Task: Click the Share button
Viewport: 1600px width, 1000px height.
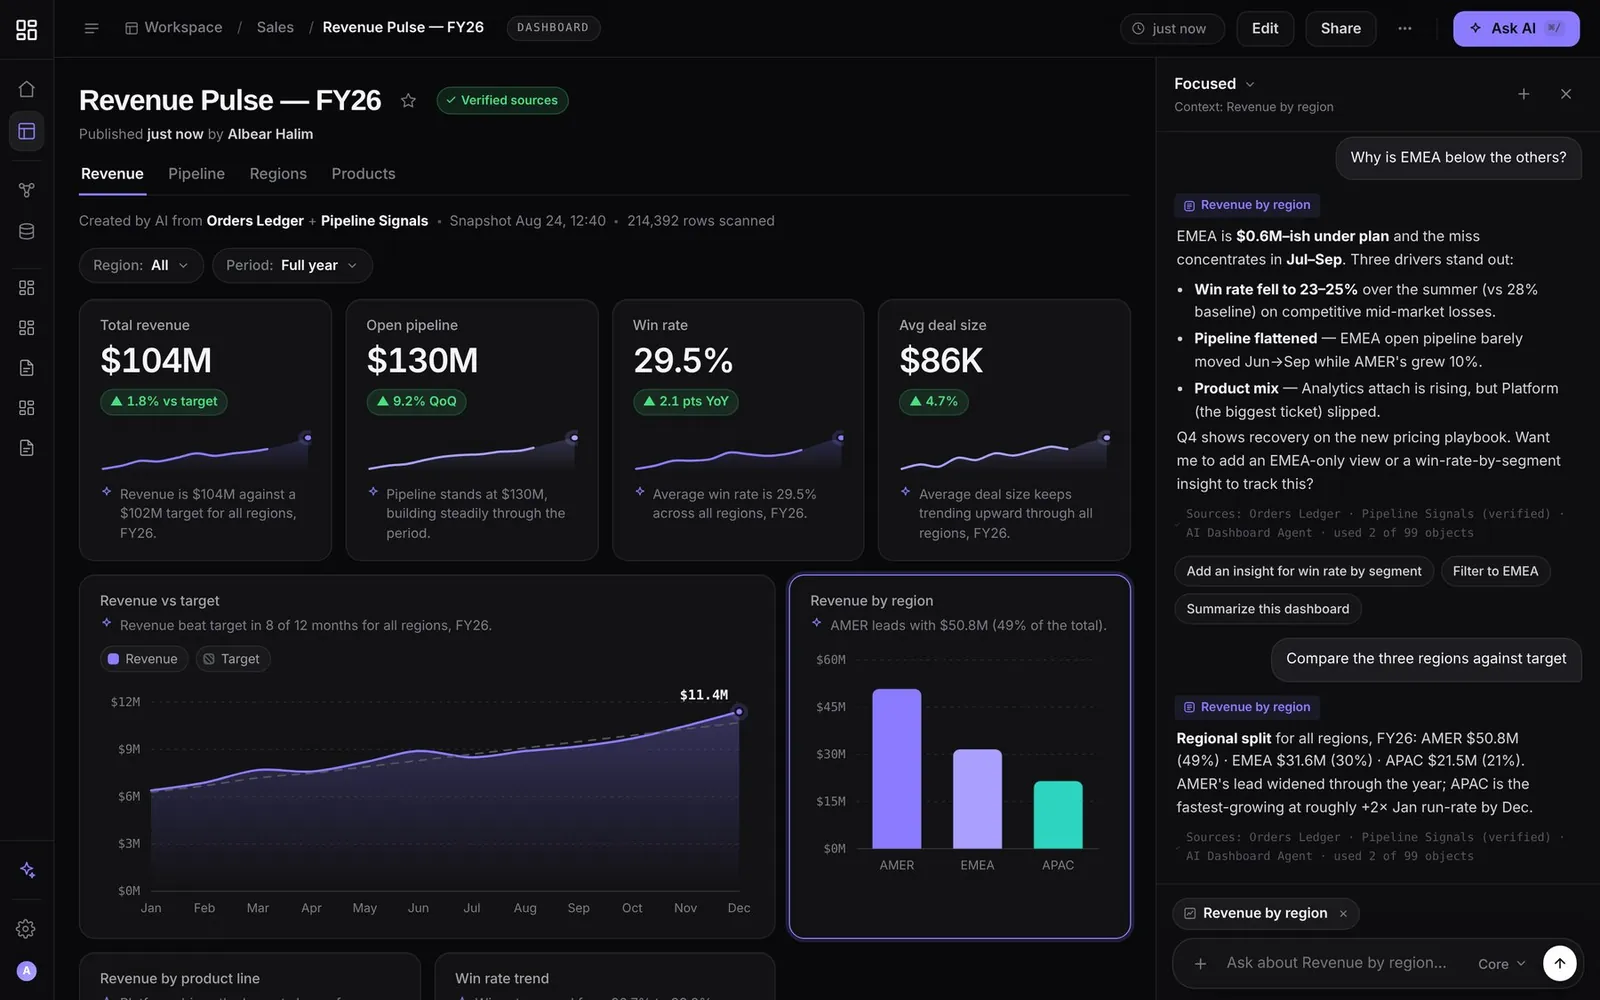Action: pyautogui.click(x=1341, y=28)
